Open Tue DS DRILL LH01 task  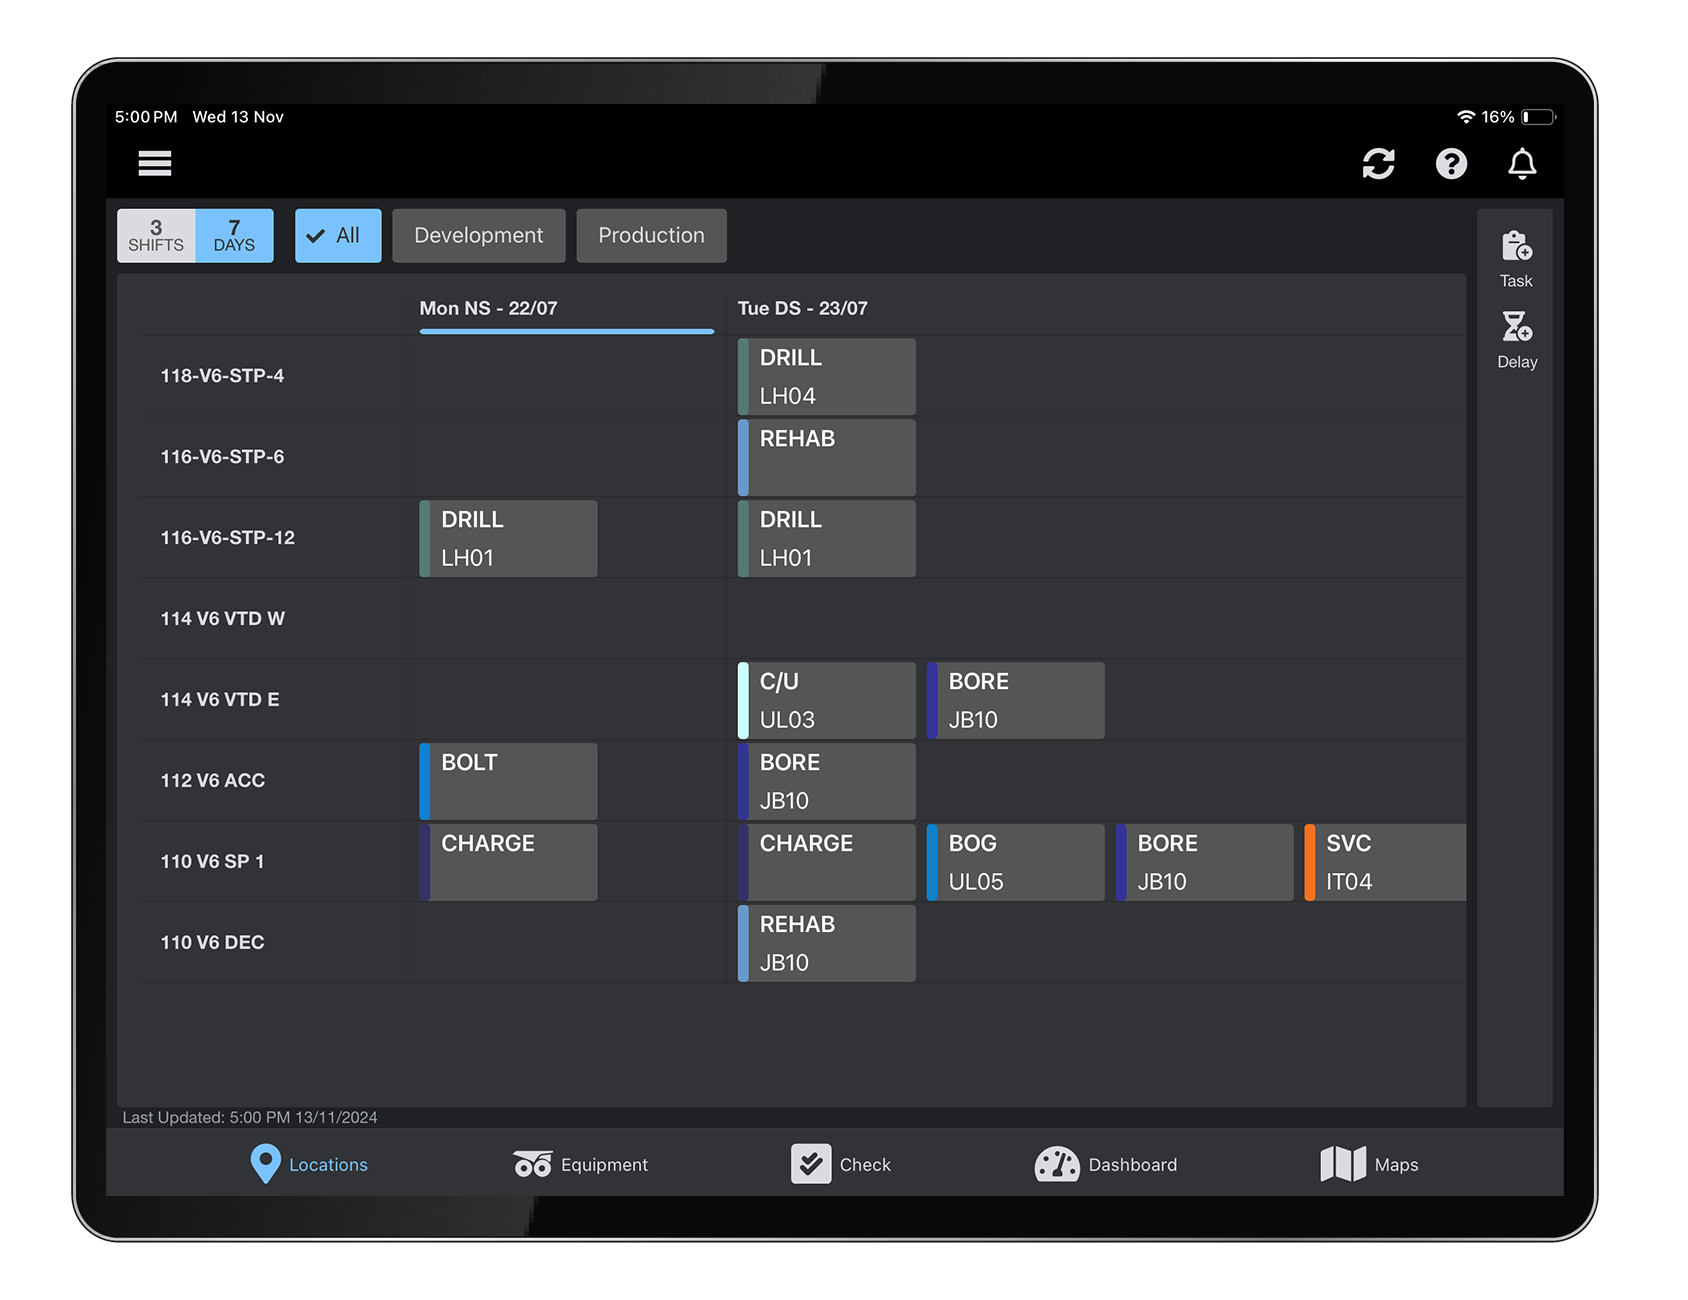point(827,539)
